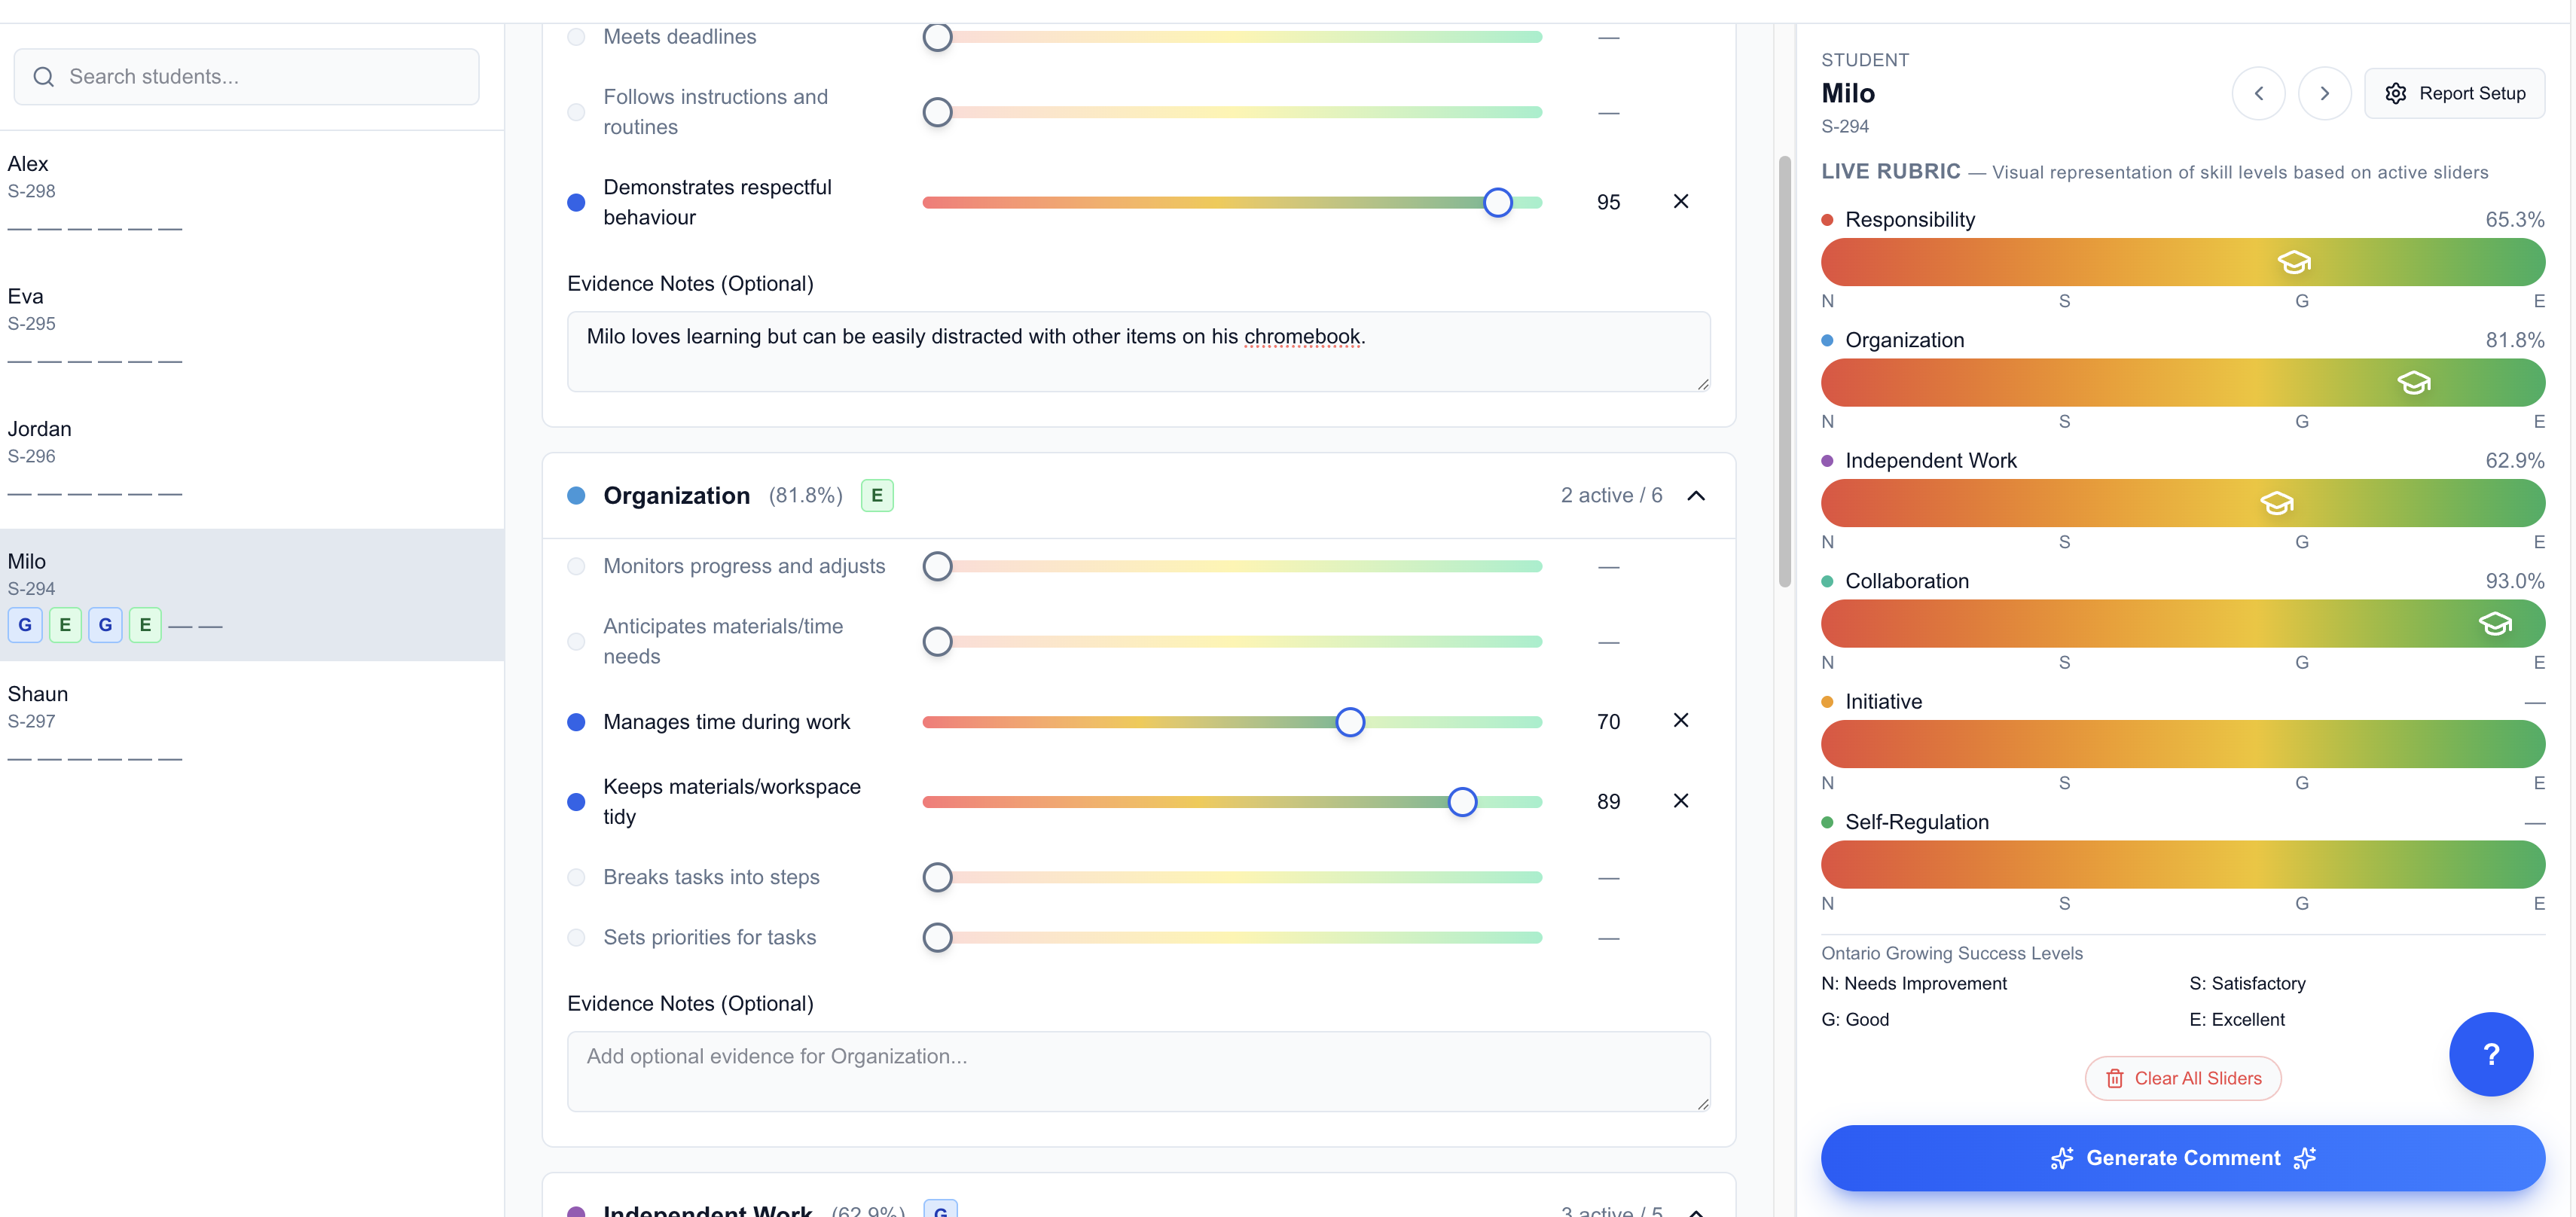Go to next student arrow
Viewport: 2576px width, 1217px height.
pos(2324,93)
